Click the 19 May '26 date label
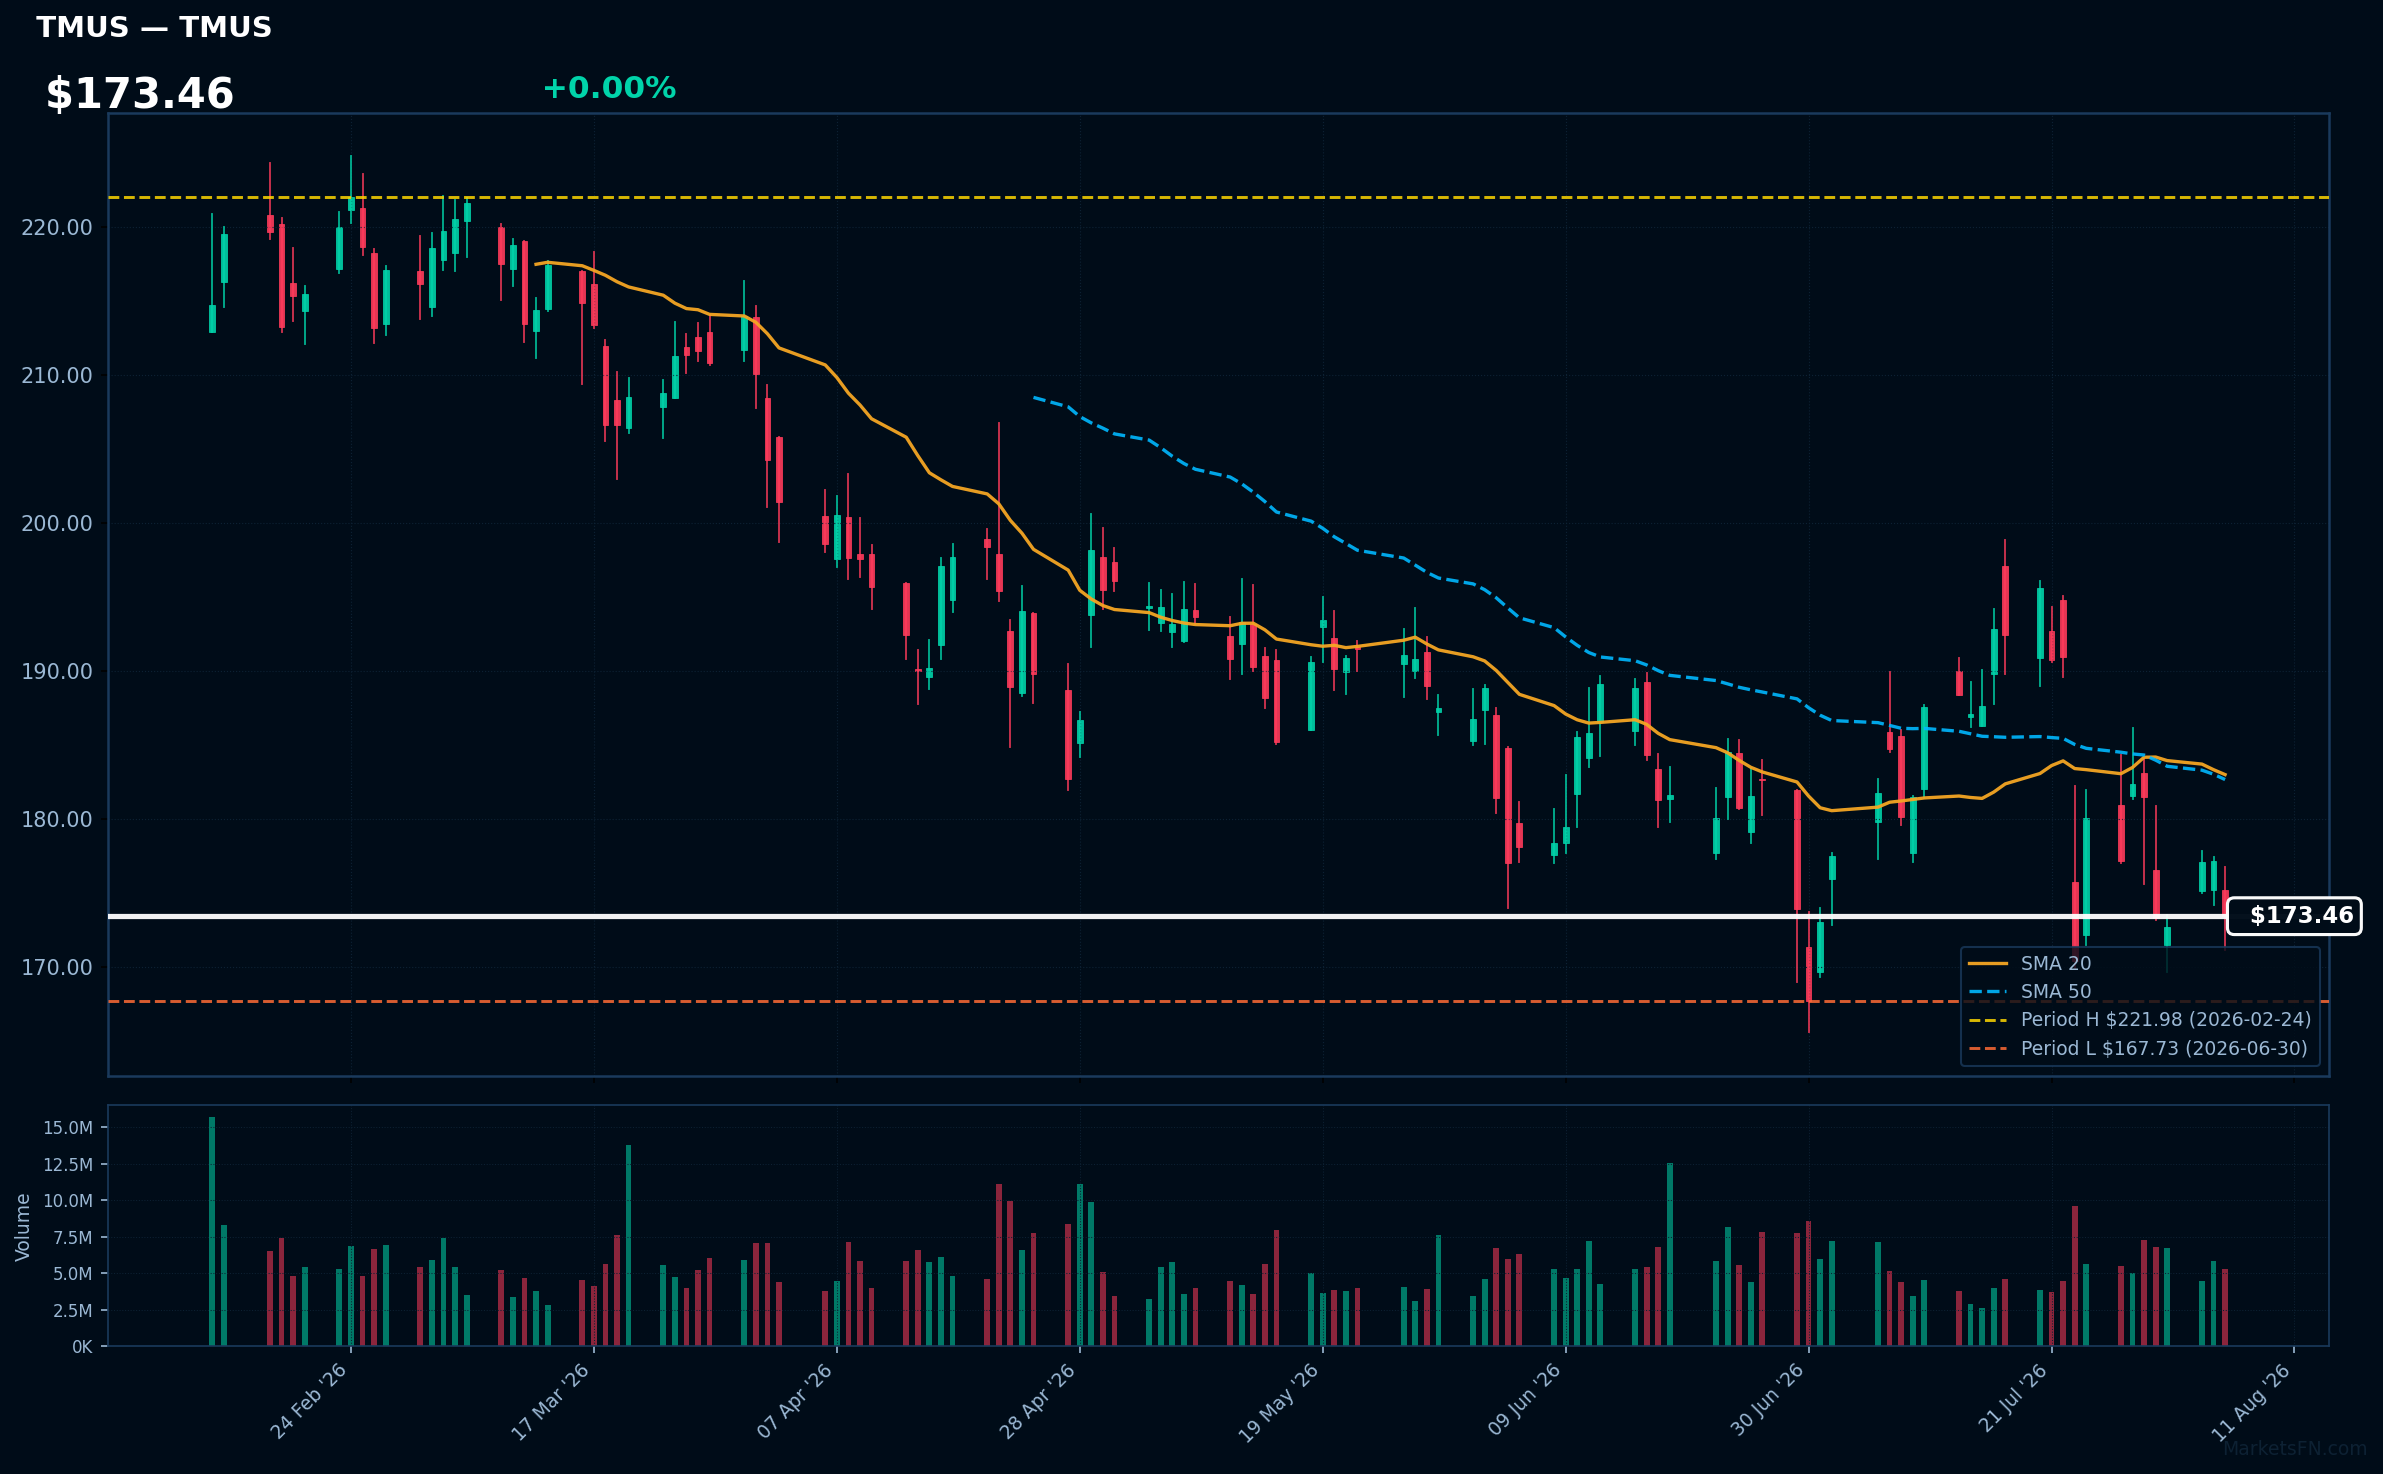This screenshot has width=2383, height=1474. click(x=1279, y=1401)
